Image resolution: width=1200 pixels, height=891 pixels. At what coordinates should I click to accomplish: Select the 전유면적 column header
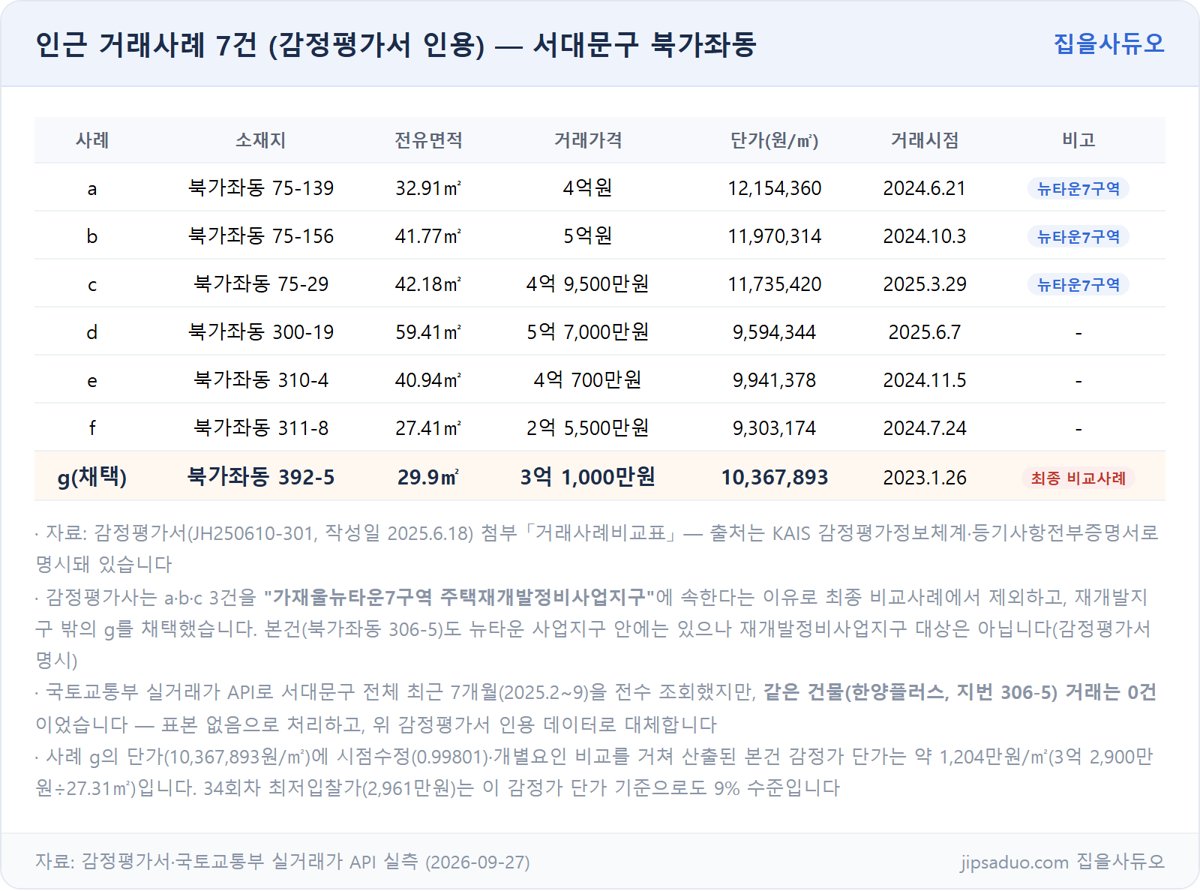tap(428, 140)
